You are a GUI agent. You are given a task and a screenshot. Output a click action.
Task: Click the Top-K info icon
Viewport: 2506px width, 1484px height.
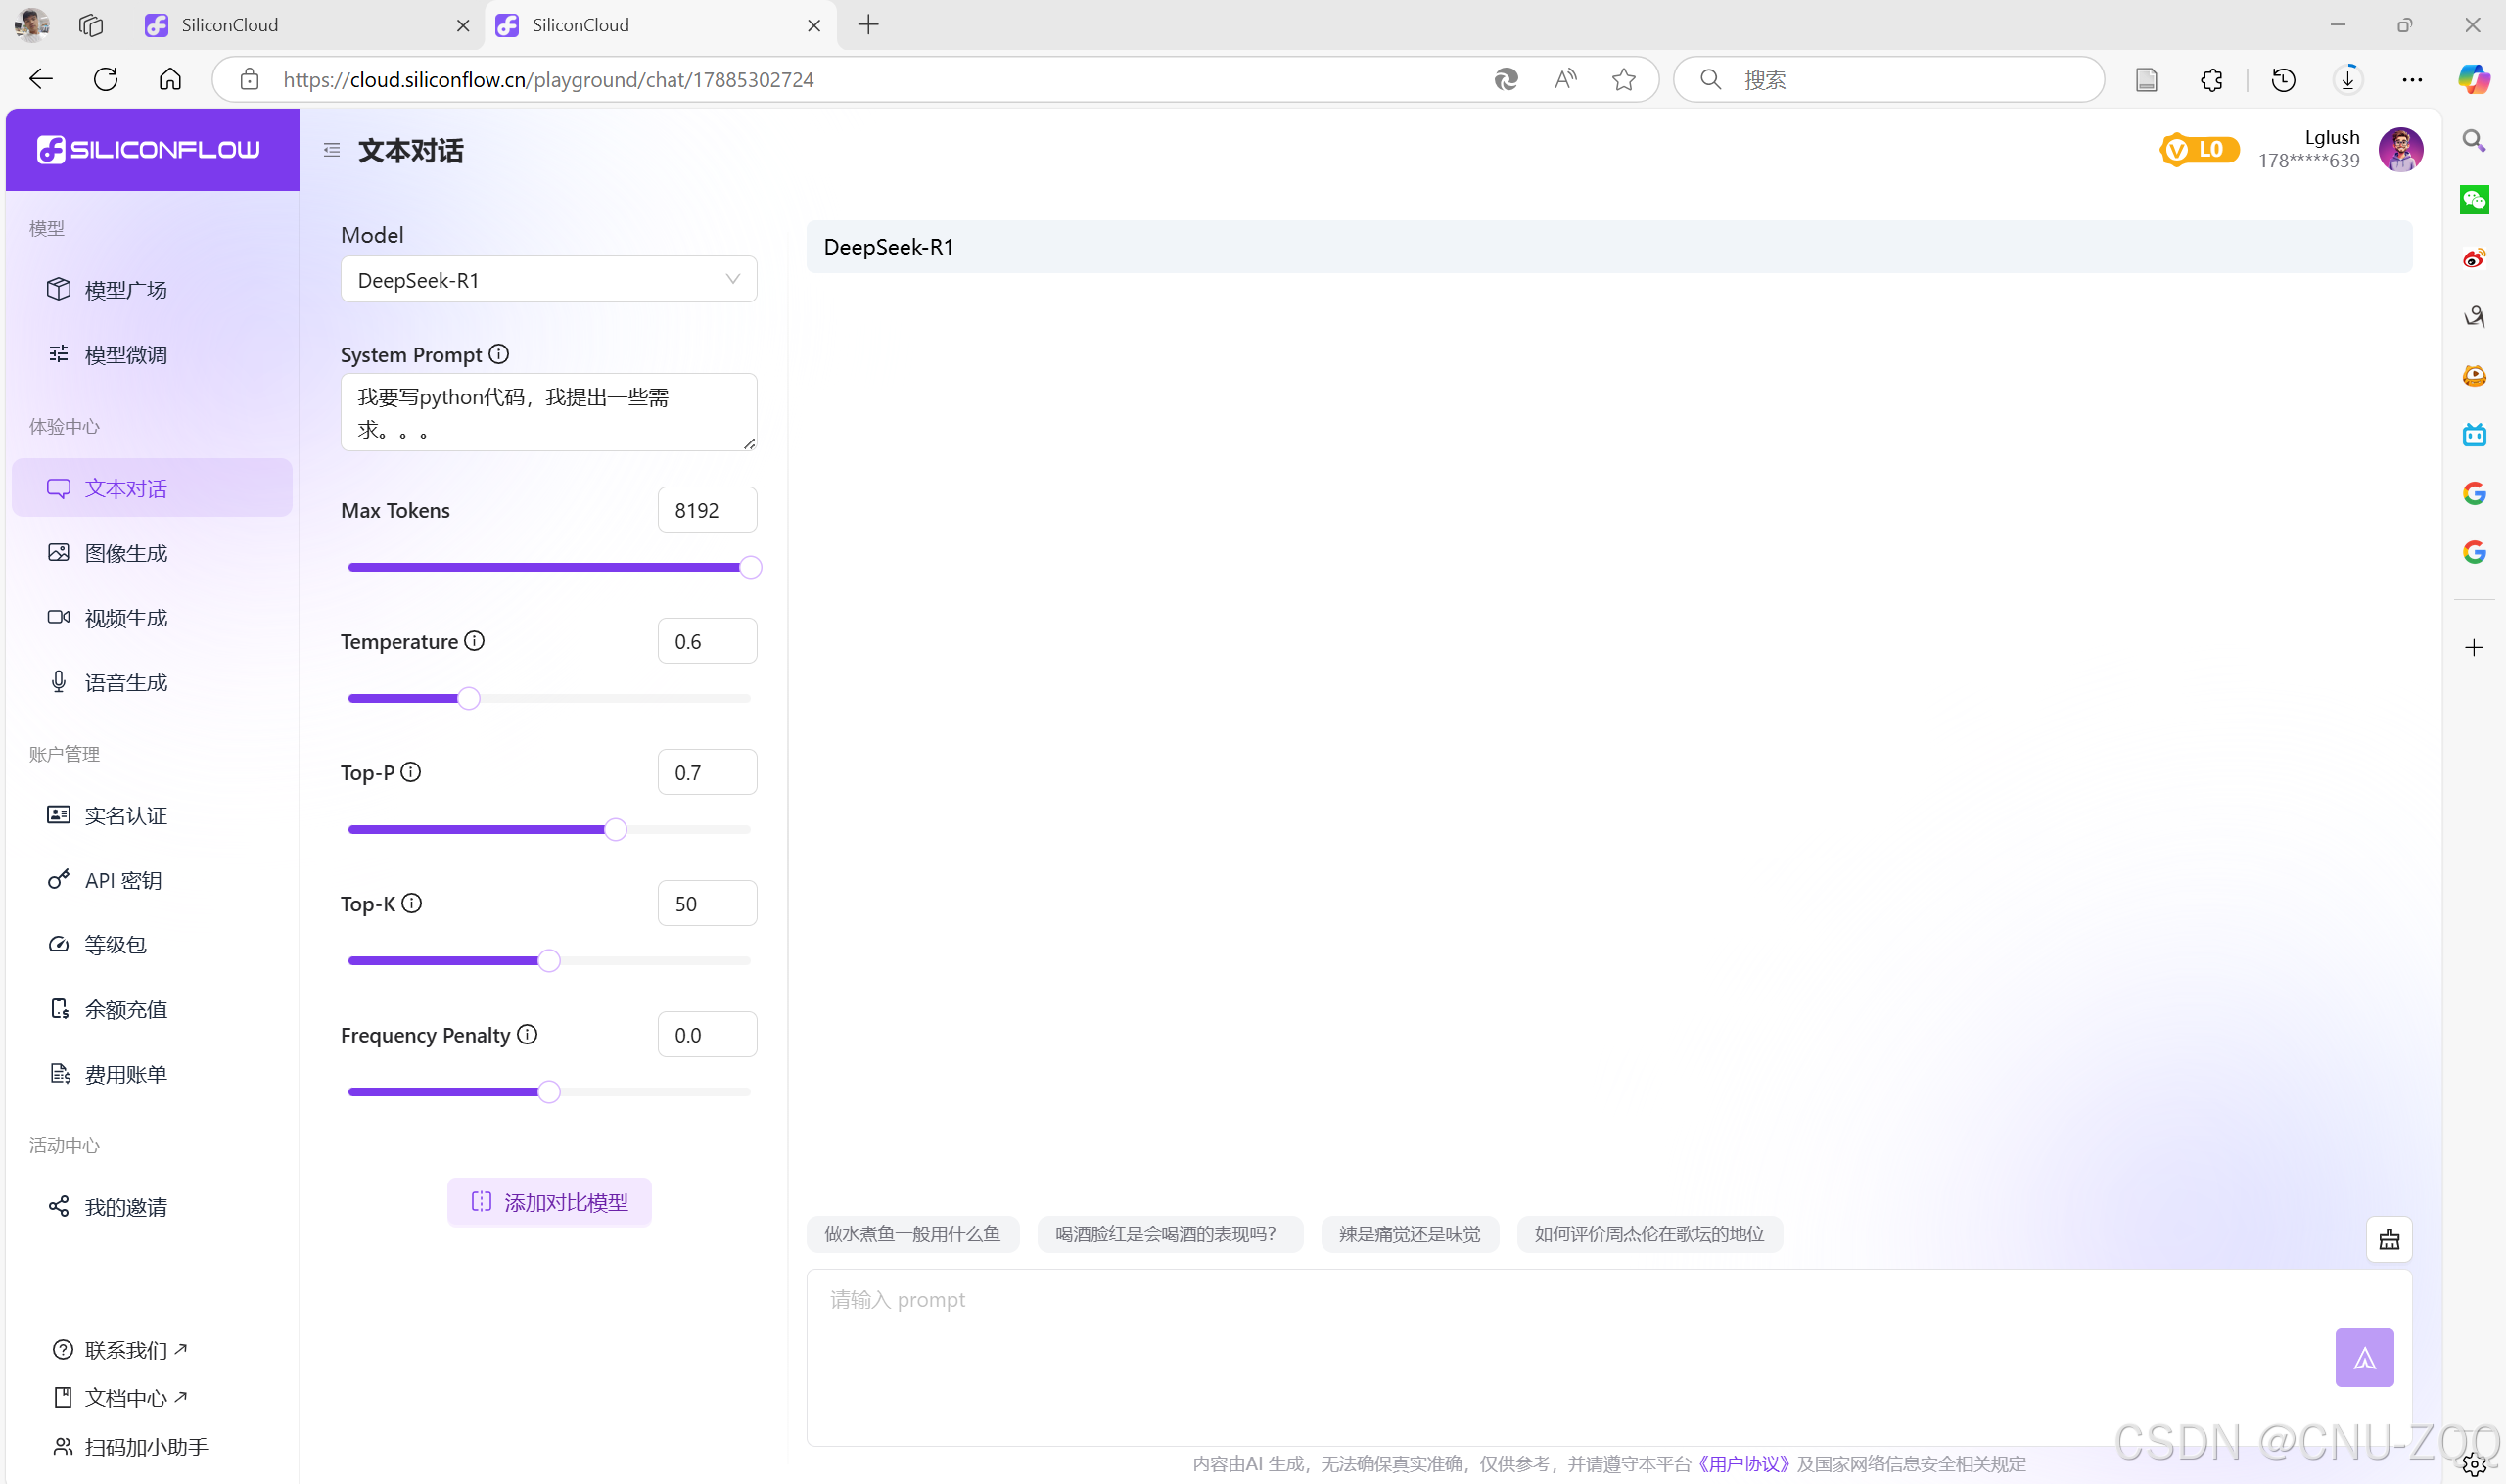[x=412, y=903]
